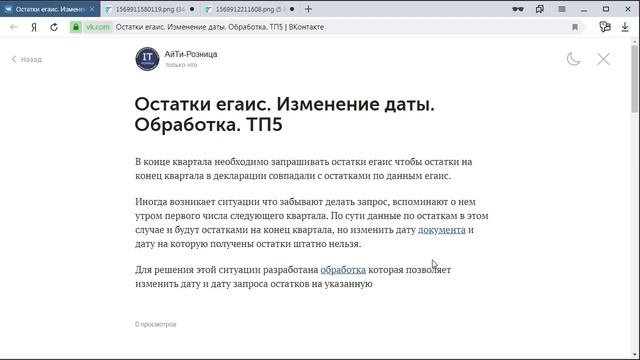Click the vertical scrollbar thumb
The width and height of the screenshot is (640, 360).
coord(635,79)
